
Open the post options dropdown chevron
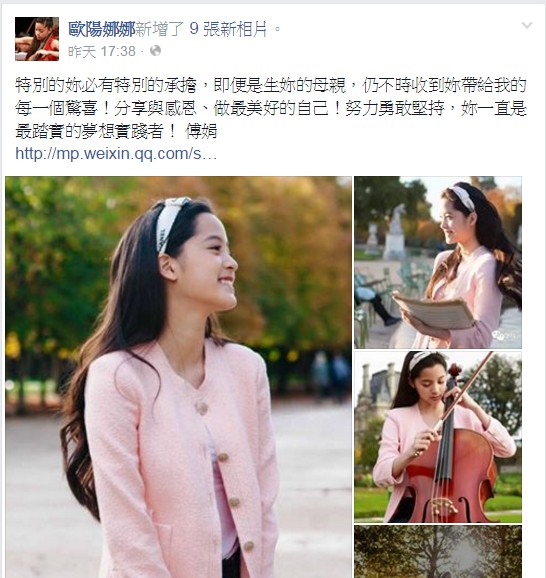[527, 25]
